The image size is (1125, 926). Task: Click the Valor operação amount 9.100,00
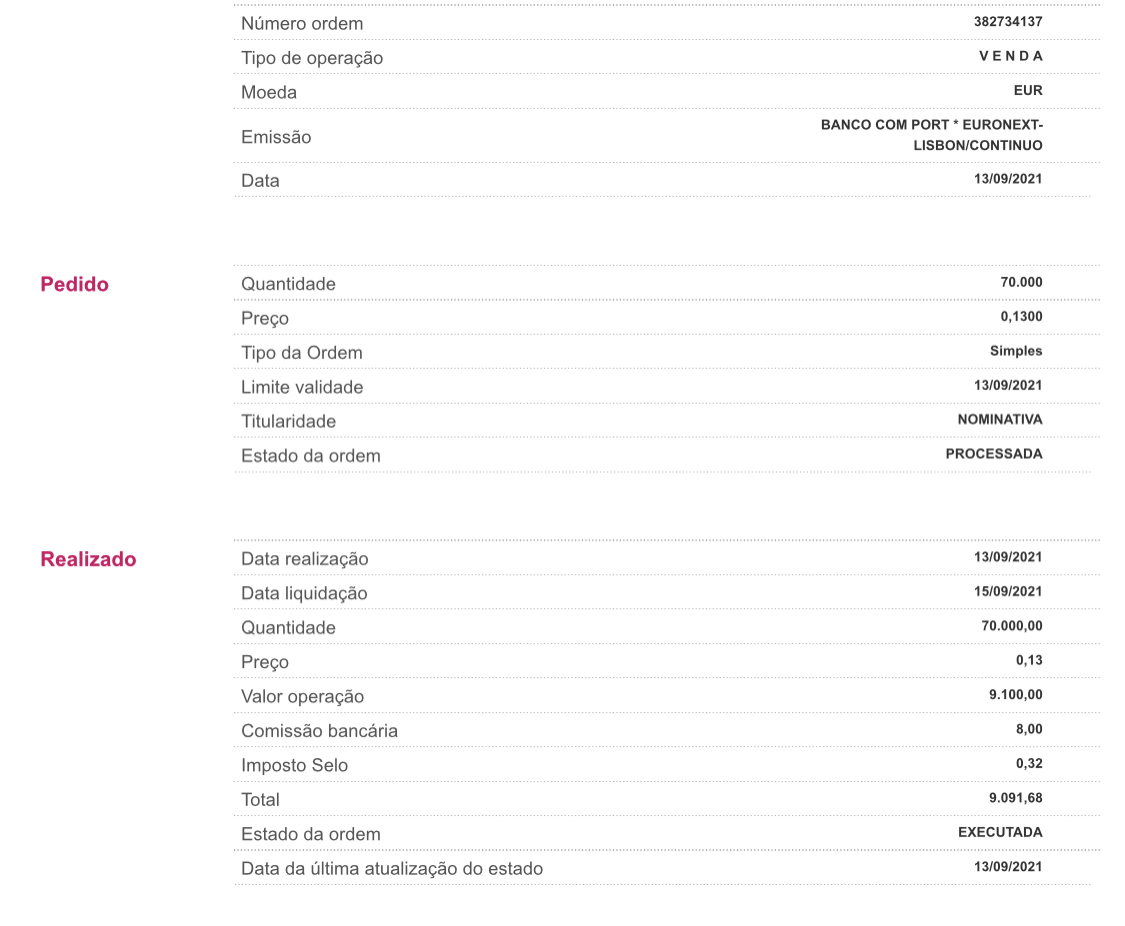pos(1016,695)
